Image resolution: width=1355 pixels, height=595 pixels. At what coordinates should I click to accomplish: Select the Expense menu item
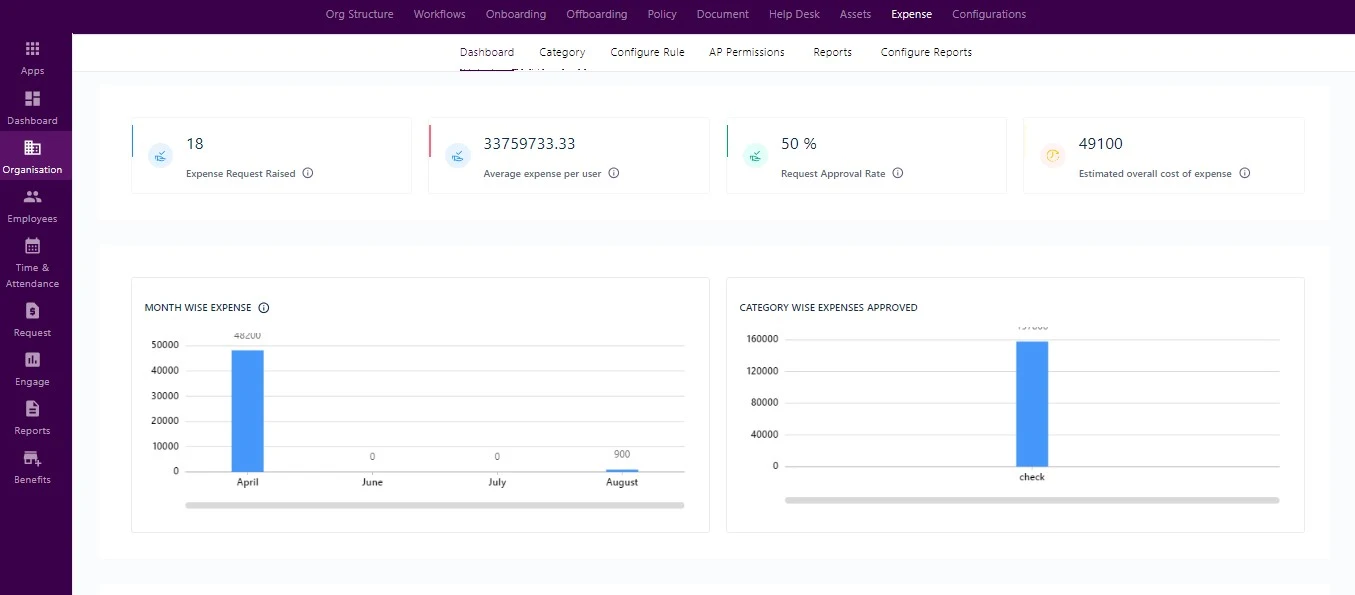click(911, 14)
